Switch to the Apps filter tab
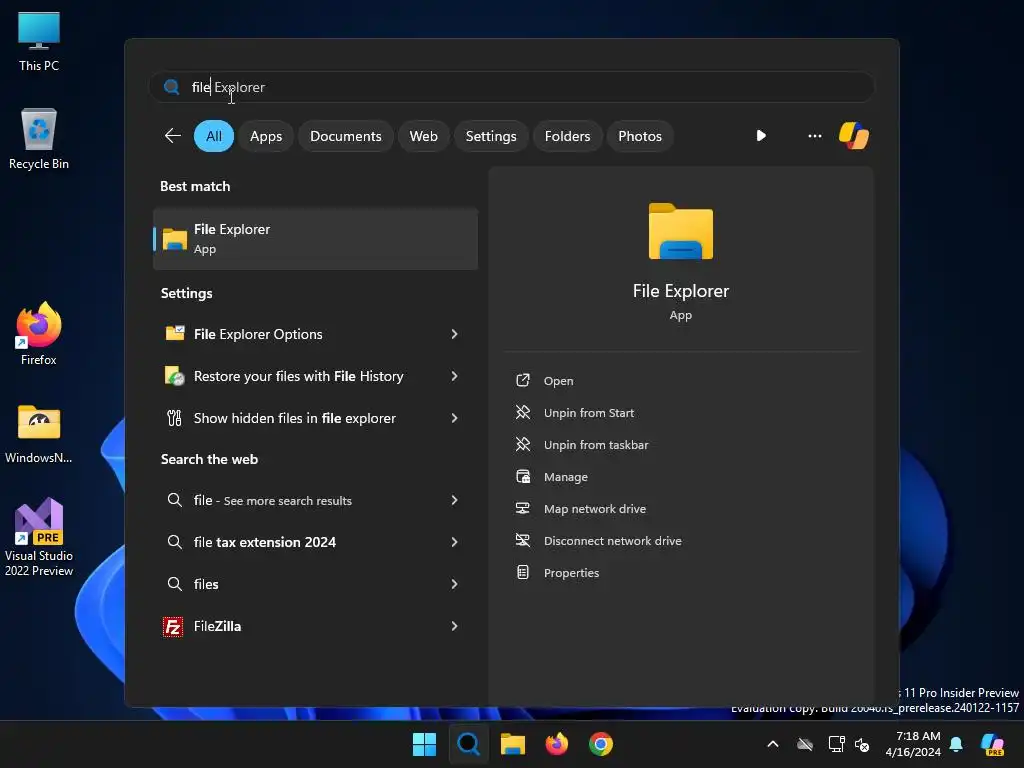This screenshot has width=1024, height=768. pyautogui.click(x=266, y=136)
